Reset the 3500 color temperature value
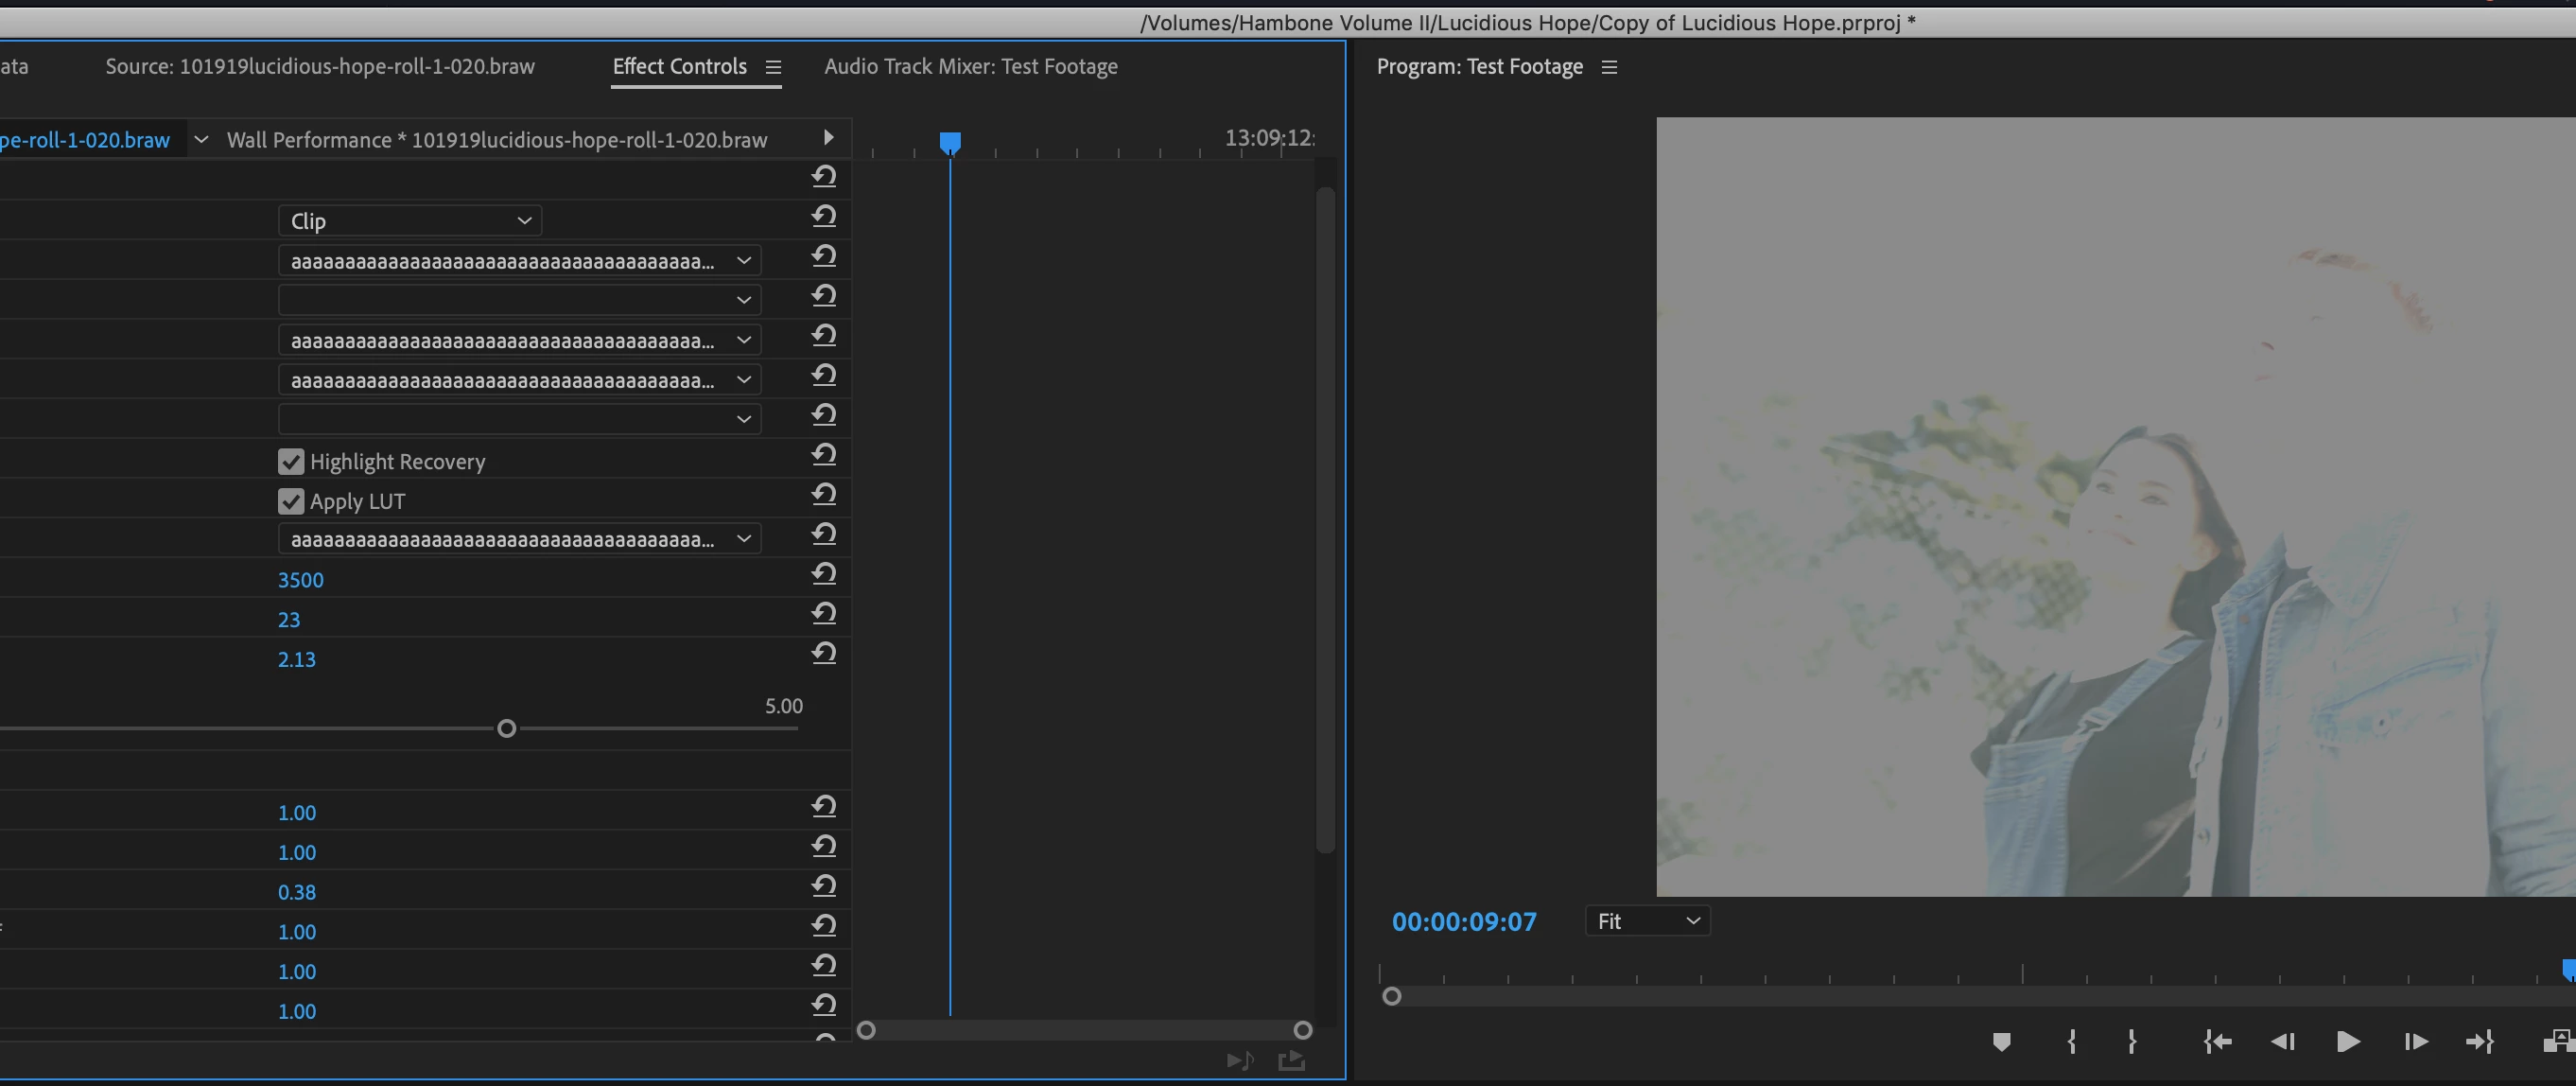This screenshot has width=2576, height=1086. (823, 574)
